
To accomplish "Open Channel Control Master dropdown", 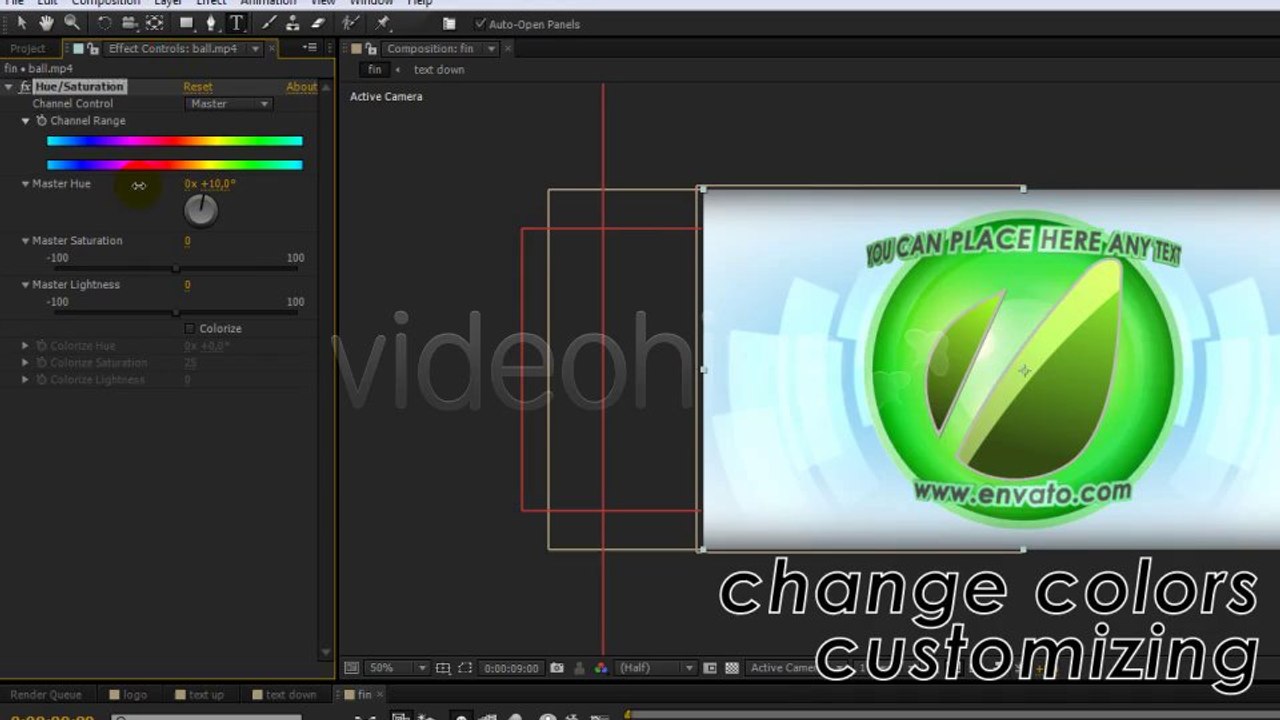I will (229, 104).
